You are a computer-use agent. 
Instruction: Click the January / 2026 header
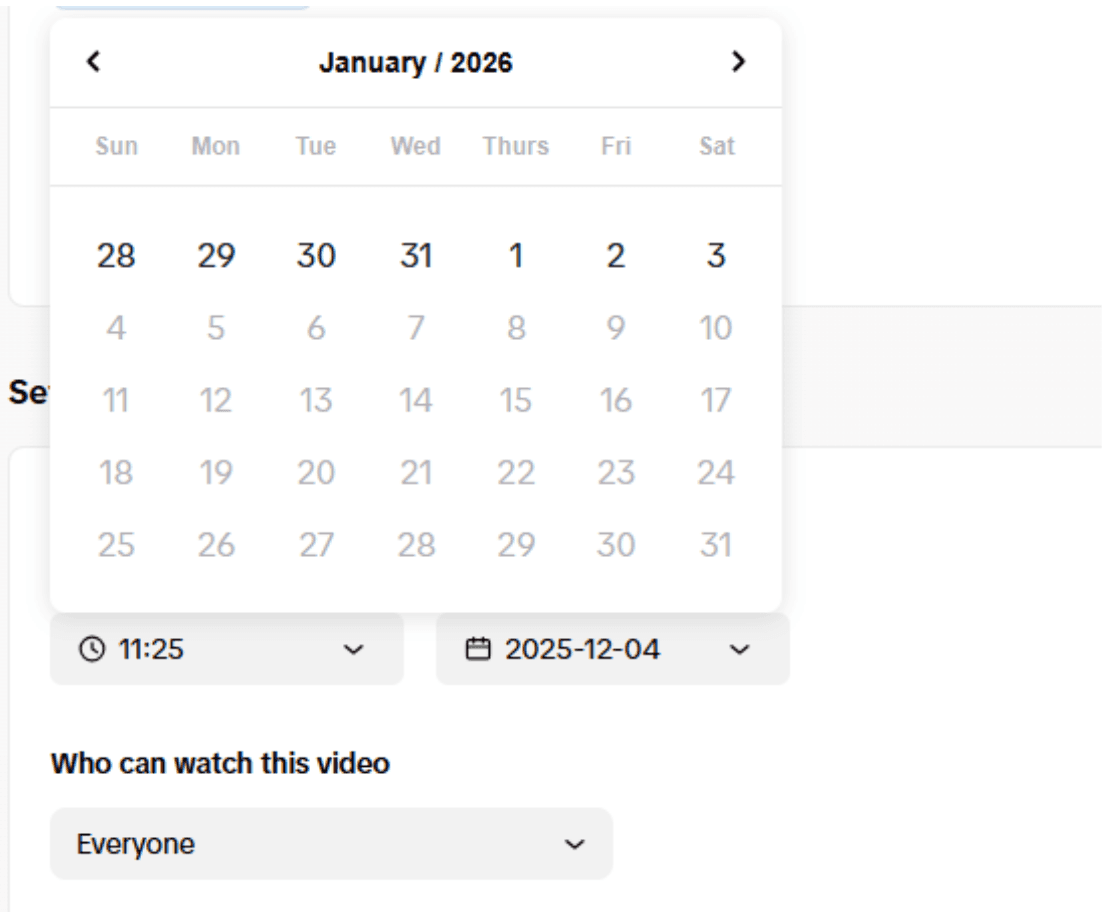416,62
